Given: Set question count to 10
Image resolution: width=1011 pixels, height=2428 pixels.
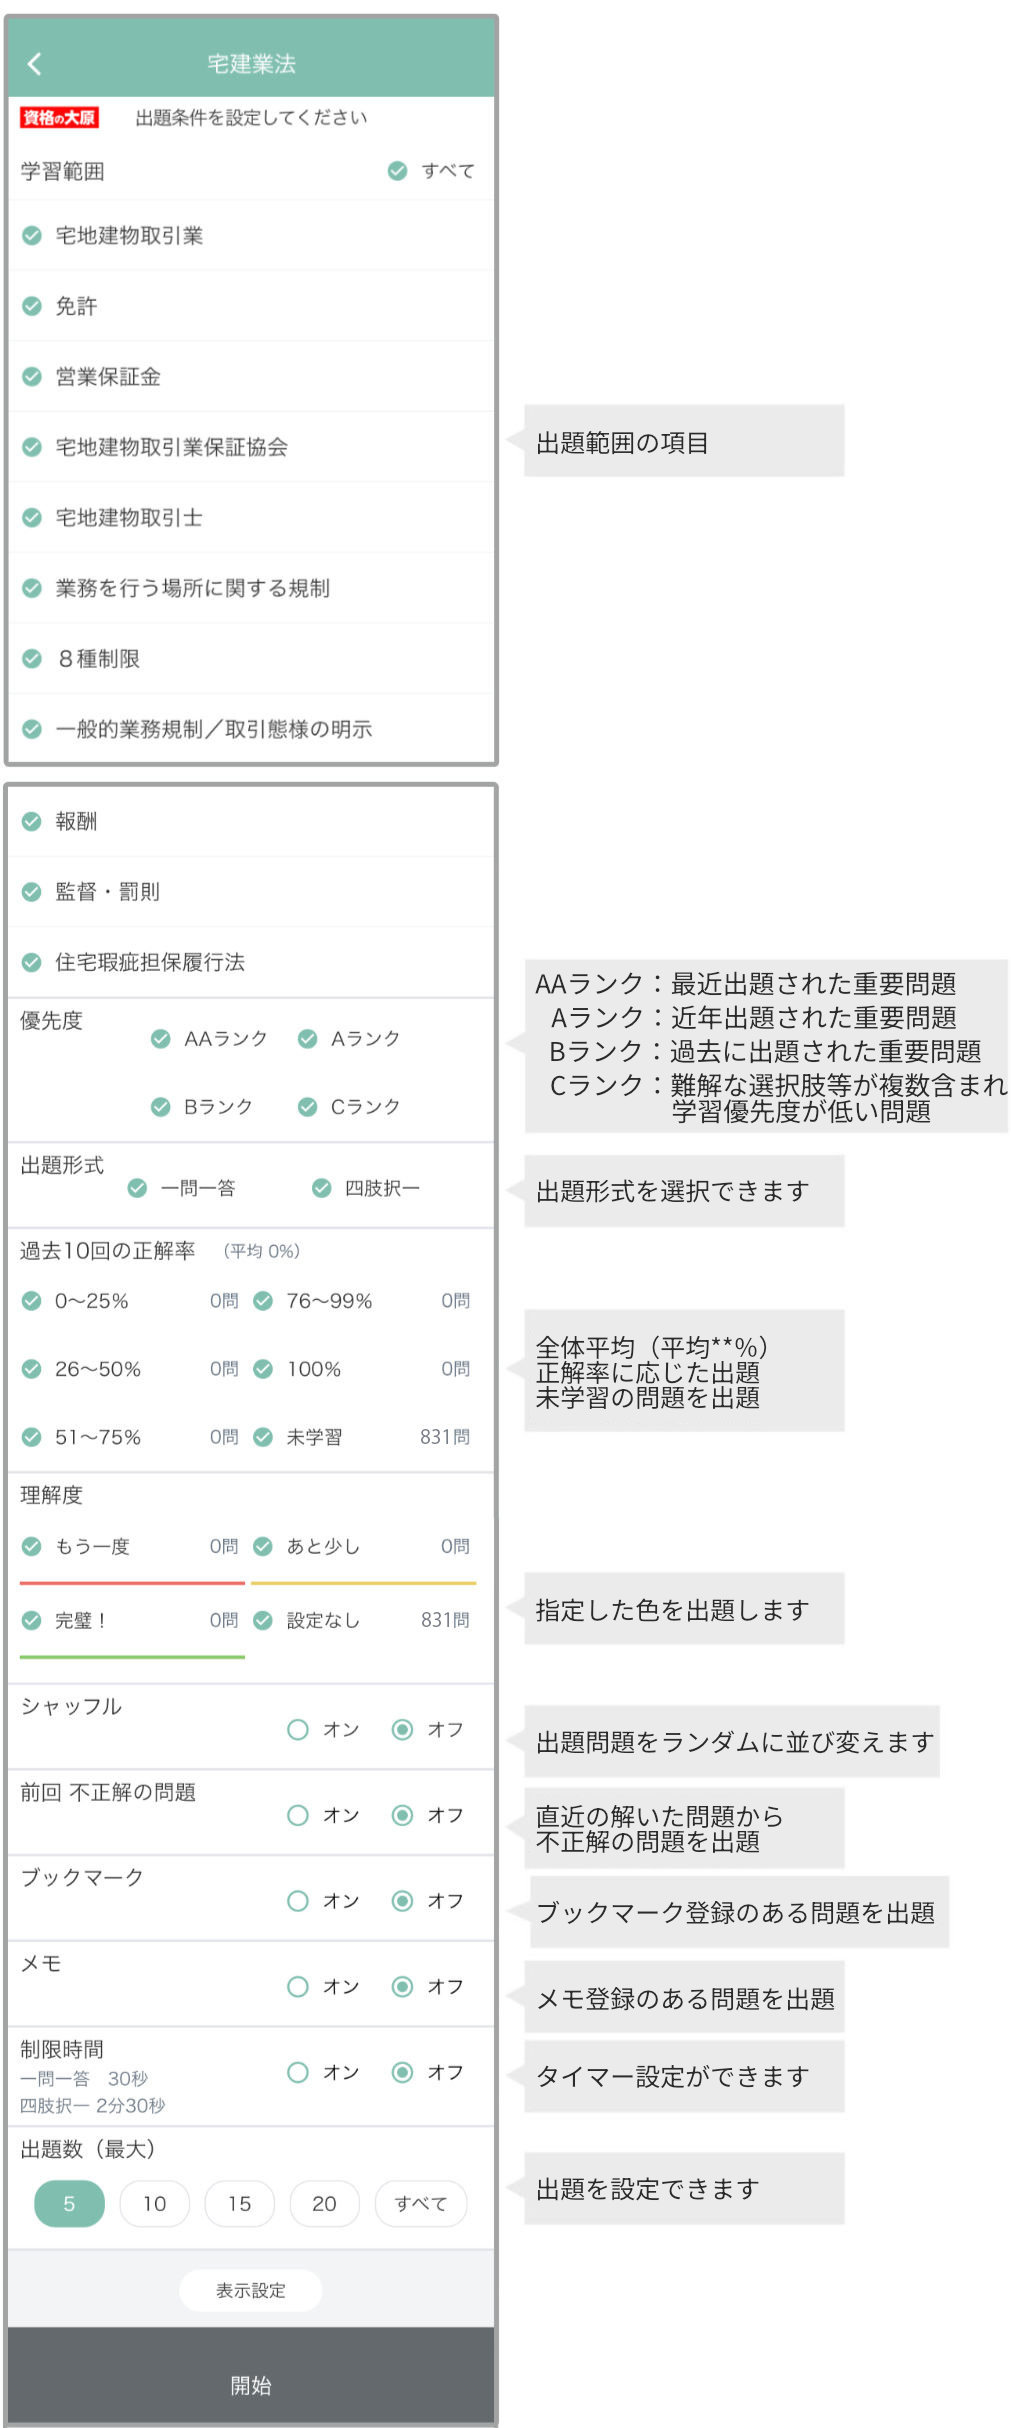Looking at the screenshot, I should pyautogui.click(x=154, y=2203).
